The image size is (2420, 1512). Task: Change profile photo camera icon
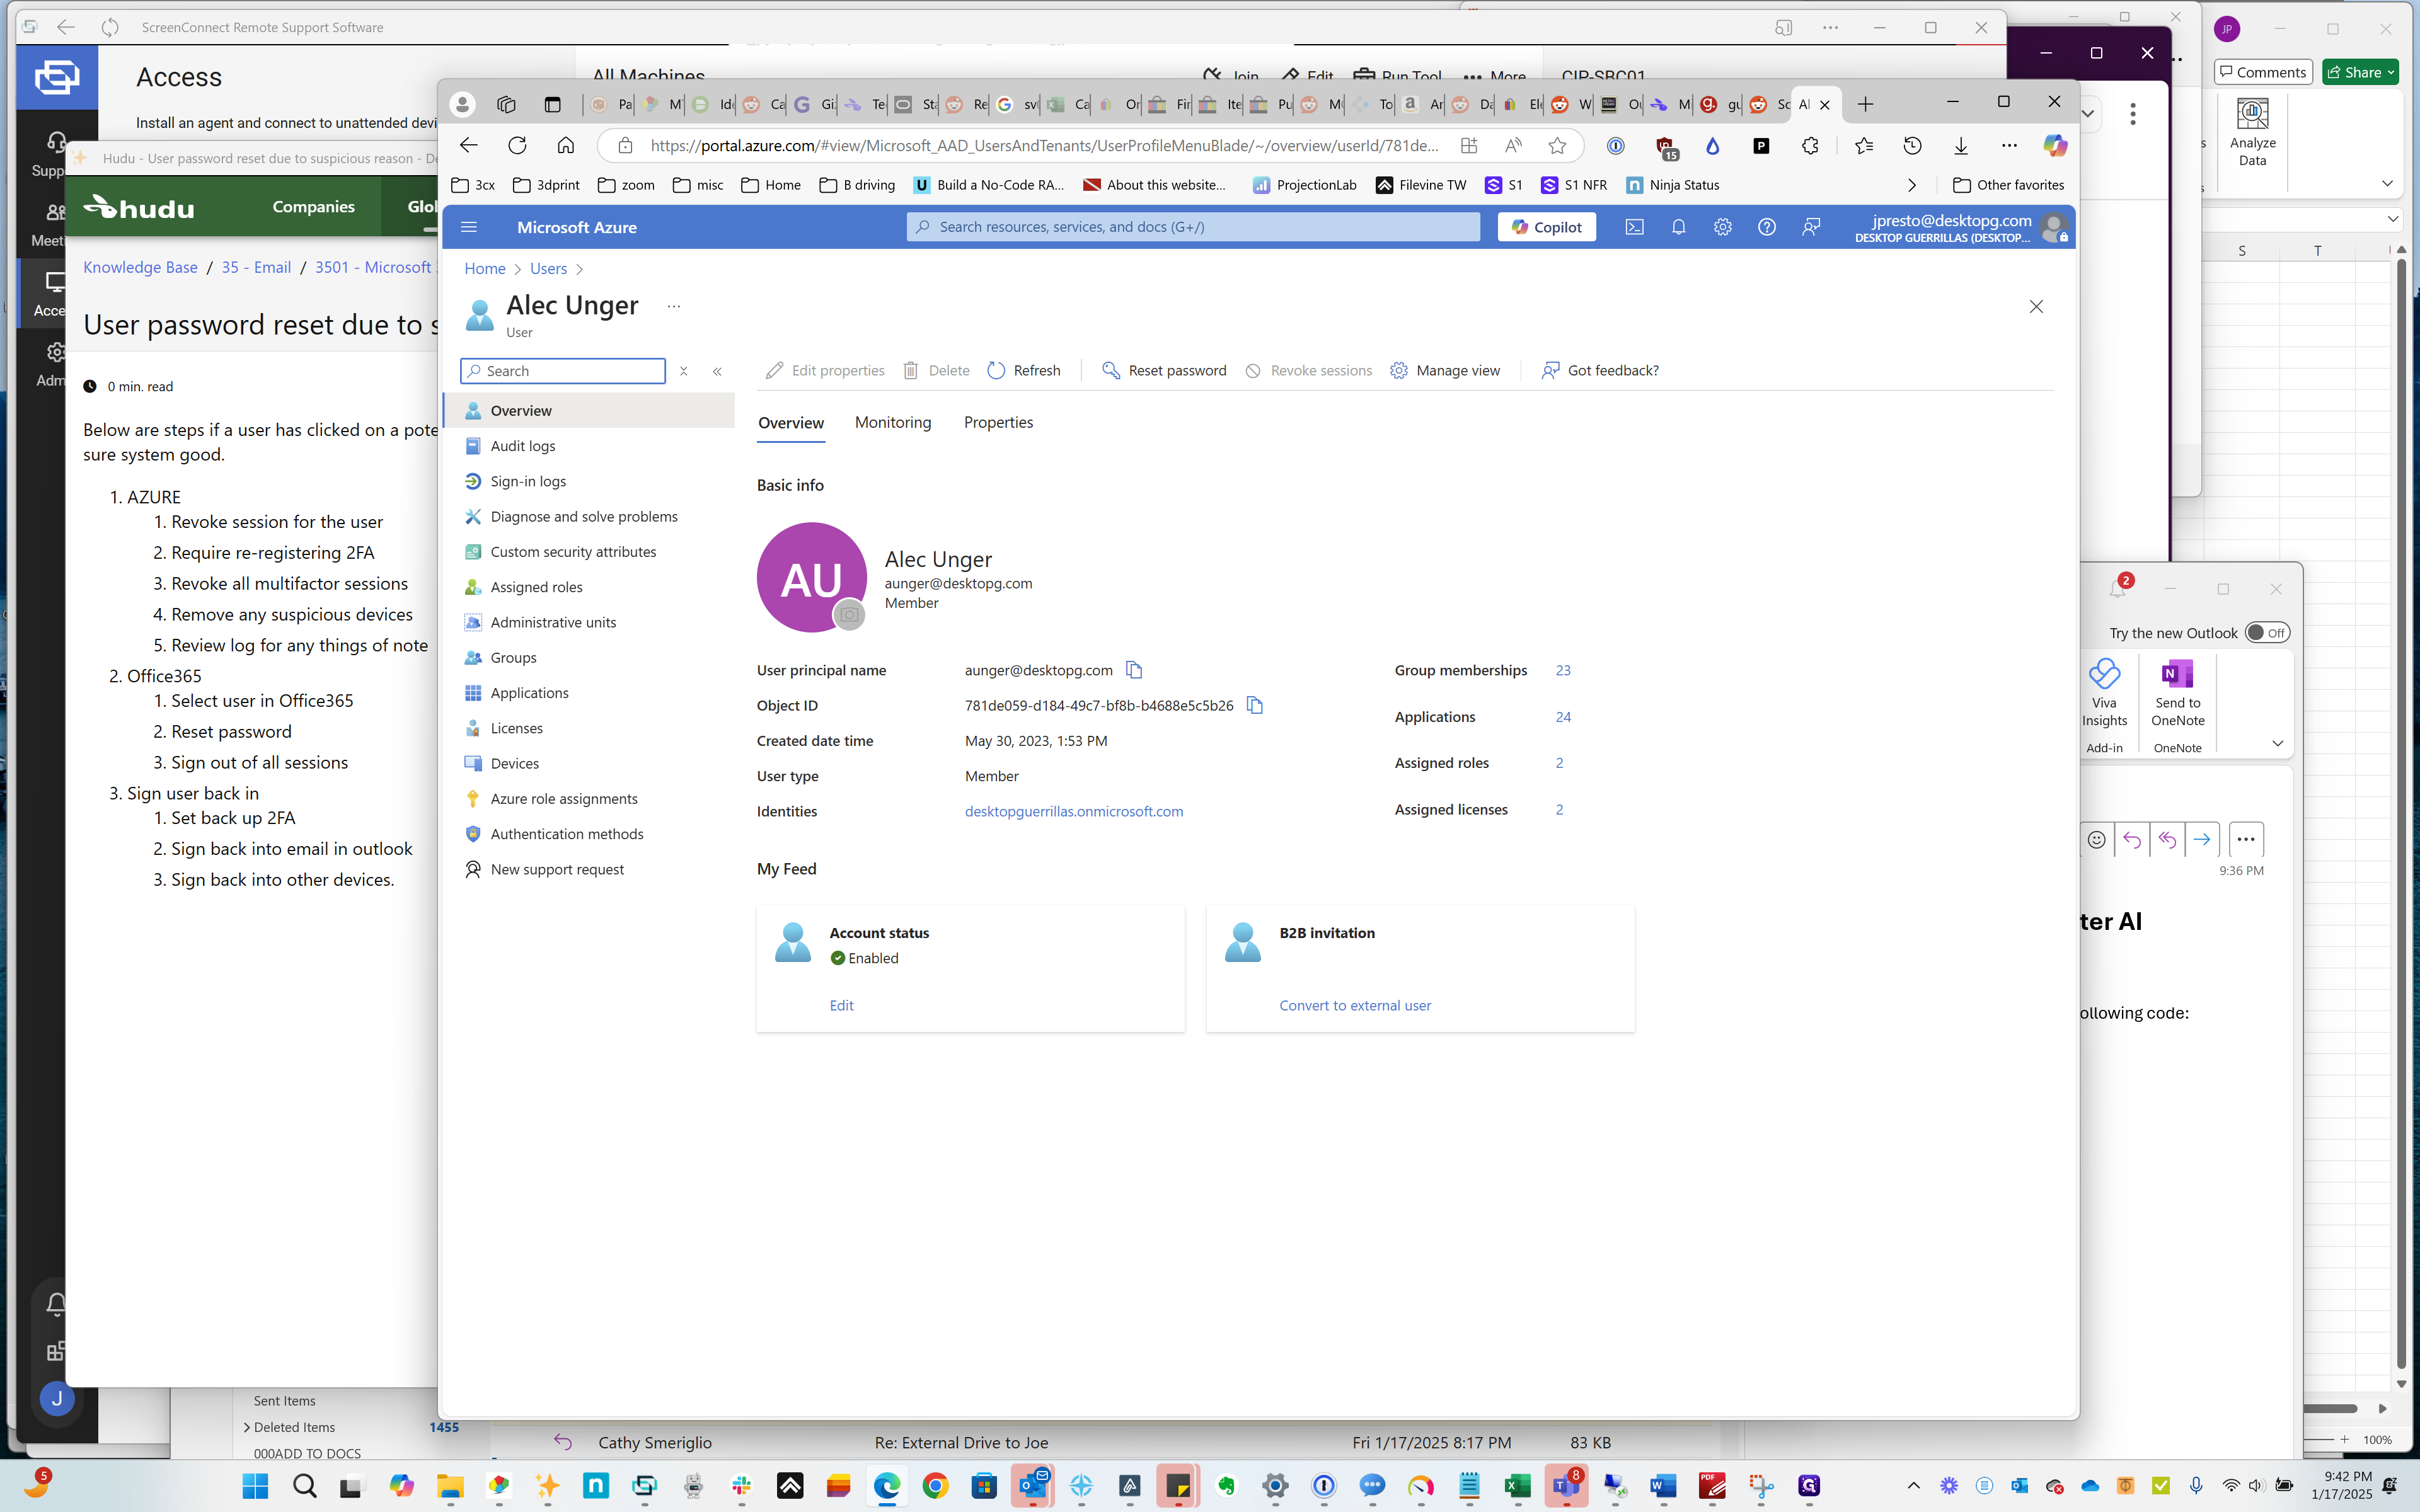(849, 614)
